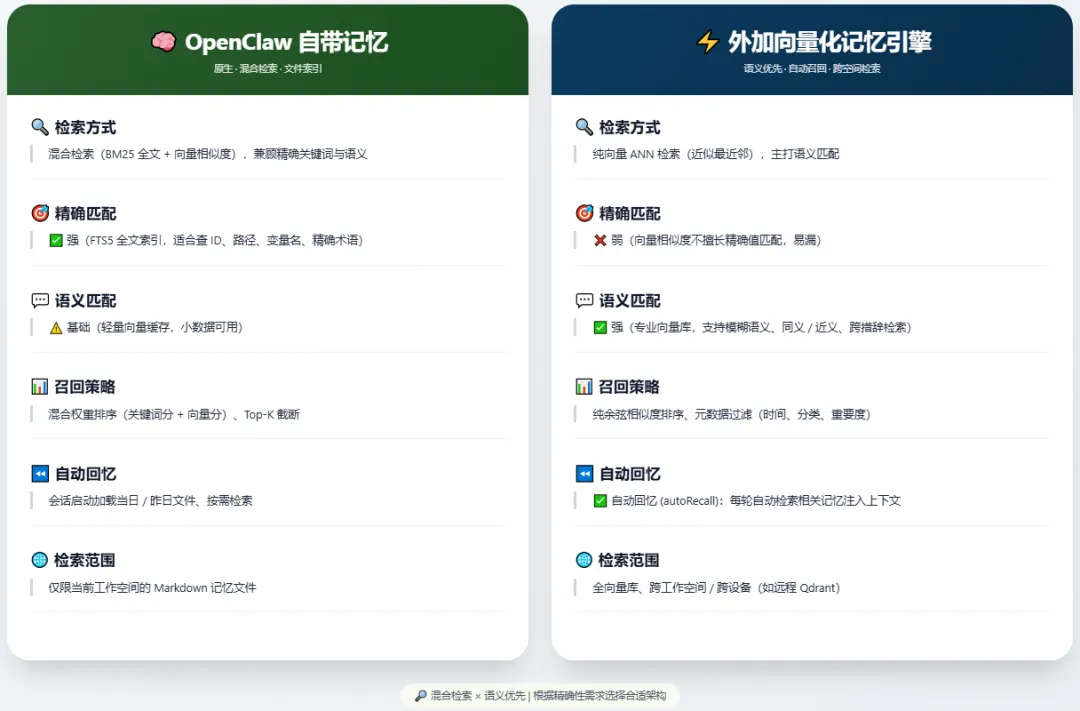Click the 精确匹配 heading in the OpenClaw card
The image size is (1080, 711).
tap(85, 214)
